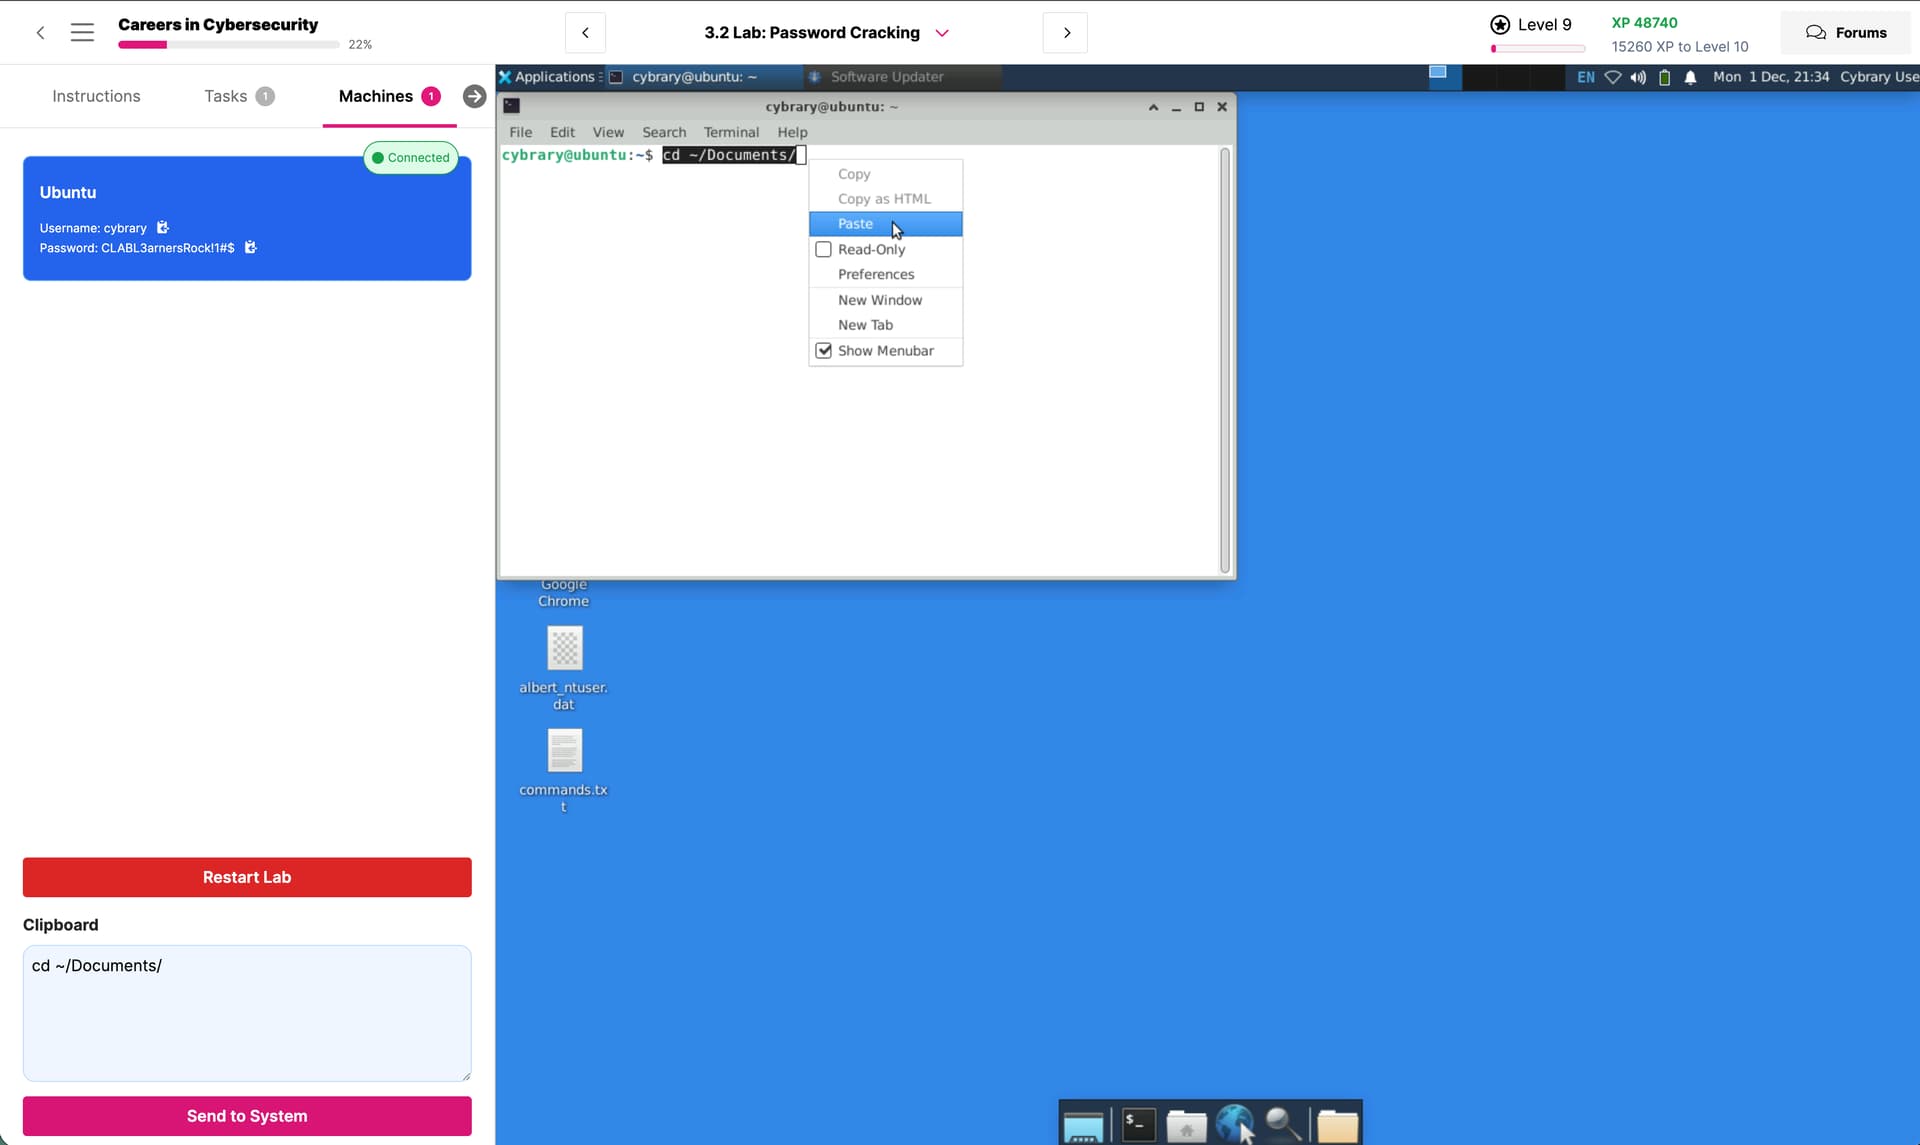Switch to the Instructions tab
The height and width of the screenshot is (1145, 1920).
[x=96, y=96]
